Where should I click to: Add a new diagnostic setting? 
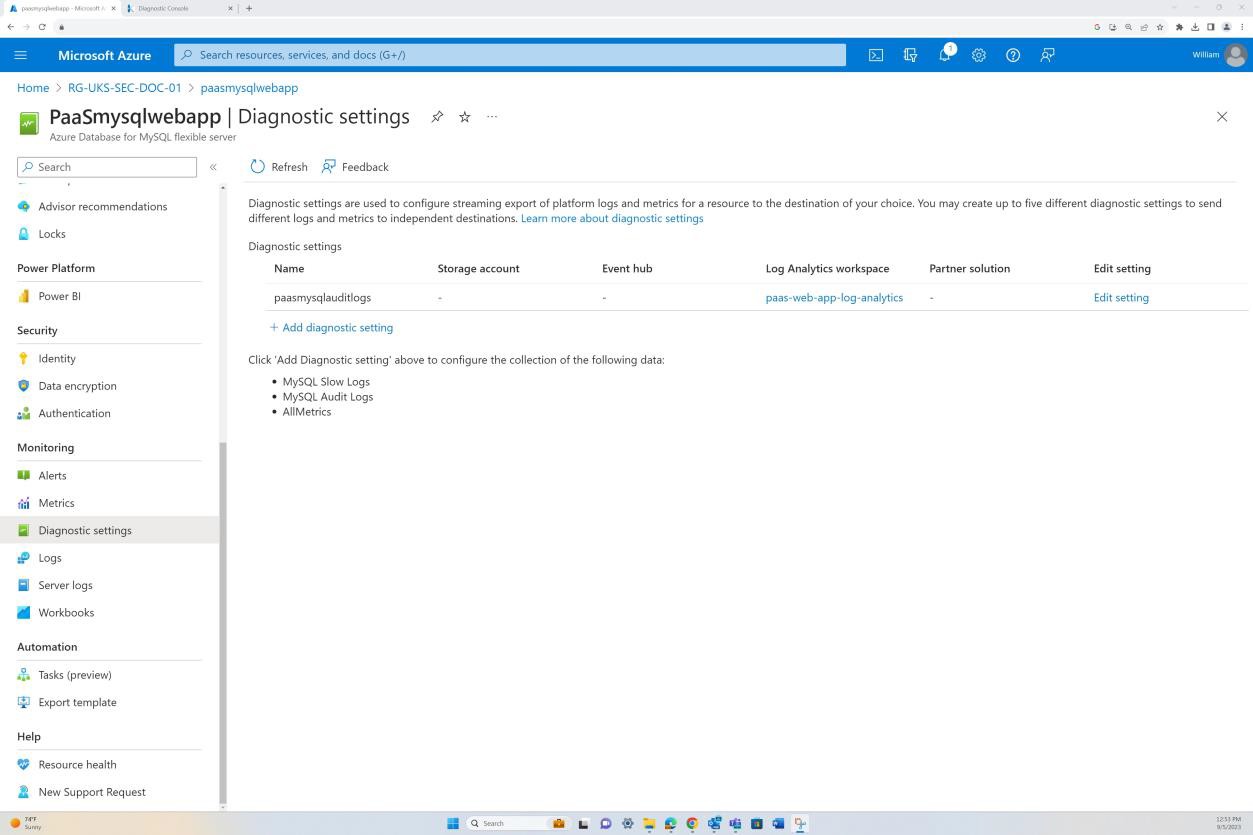[331, 327]
